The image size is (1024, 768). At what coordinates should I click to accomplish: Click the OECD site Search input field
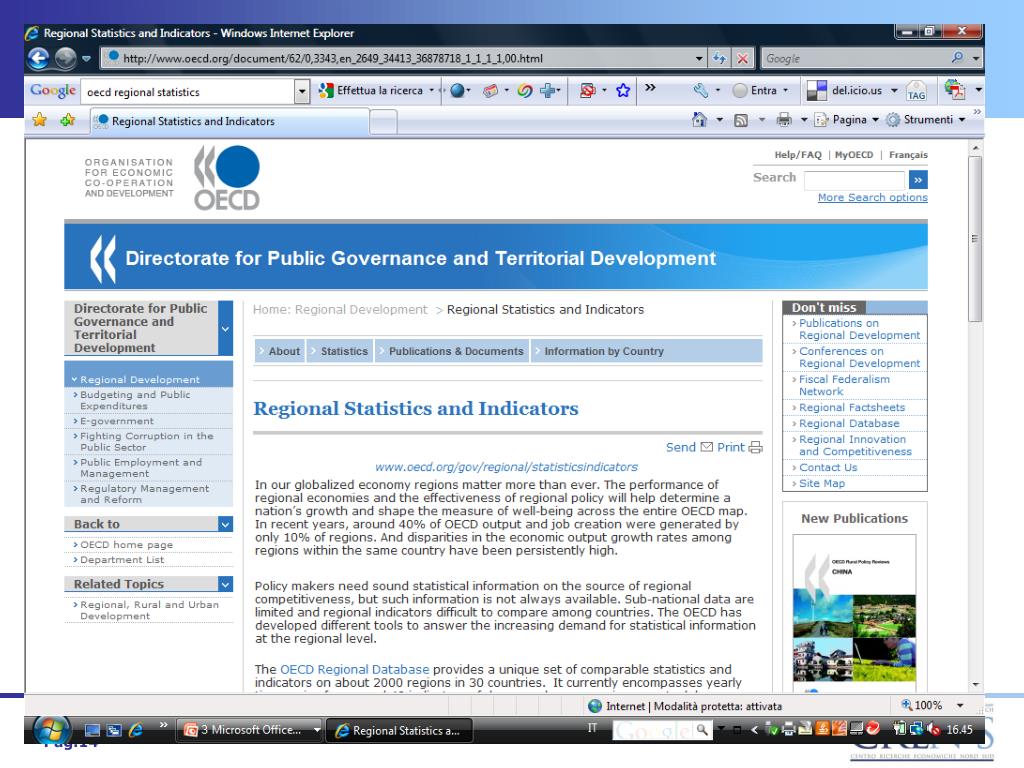[854, 180]
